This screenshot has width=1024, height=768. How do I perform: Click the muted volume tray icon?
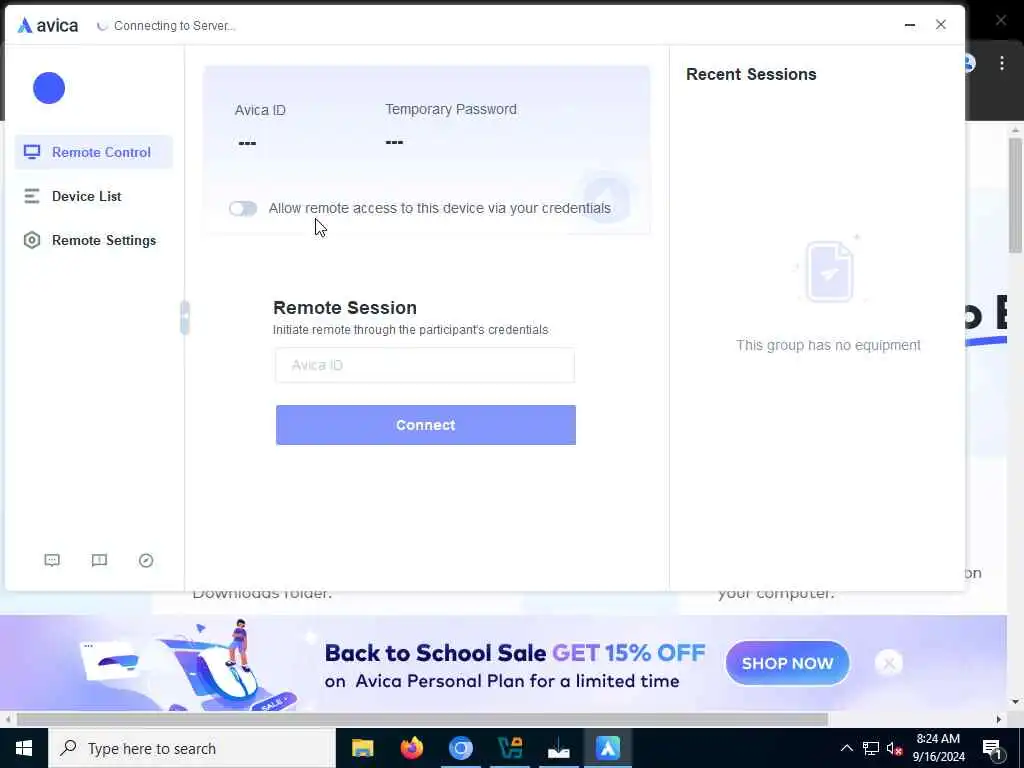tap(895, 748)
